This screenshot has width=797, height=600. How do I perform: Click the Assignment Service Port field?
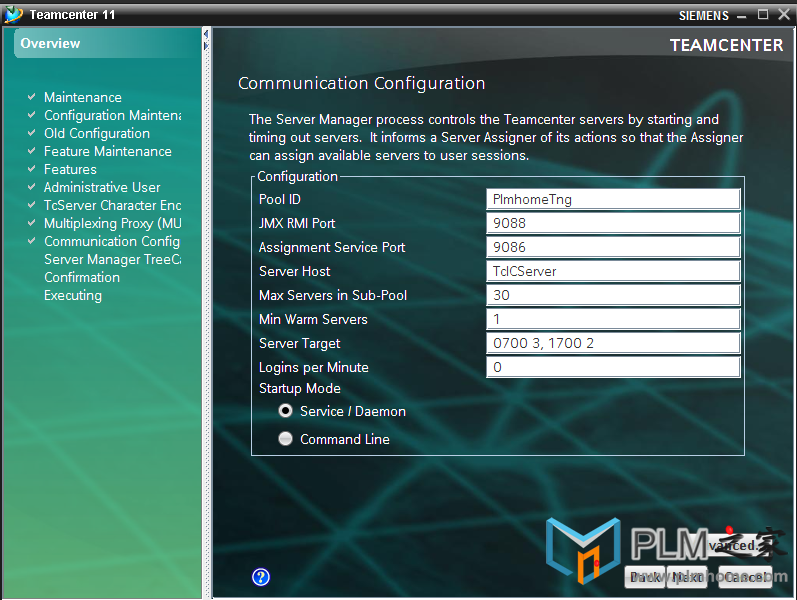point(613,247)
